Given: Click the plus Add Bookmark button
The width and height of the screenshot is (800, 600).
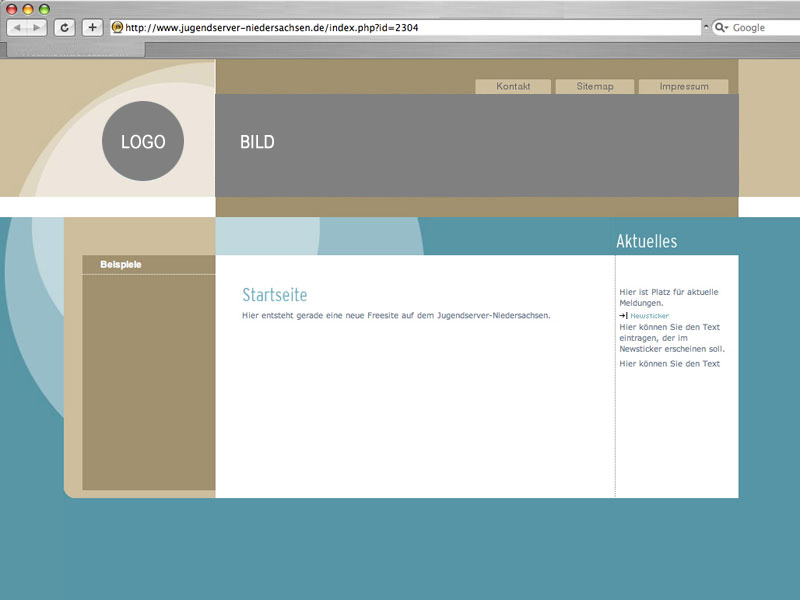Looking at the screenshot, I should [92, 28].
